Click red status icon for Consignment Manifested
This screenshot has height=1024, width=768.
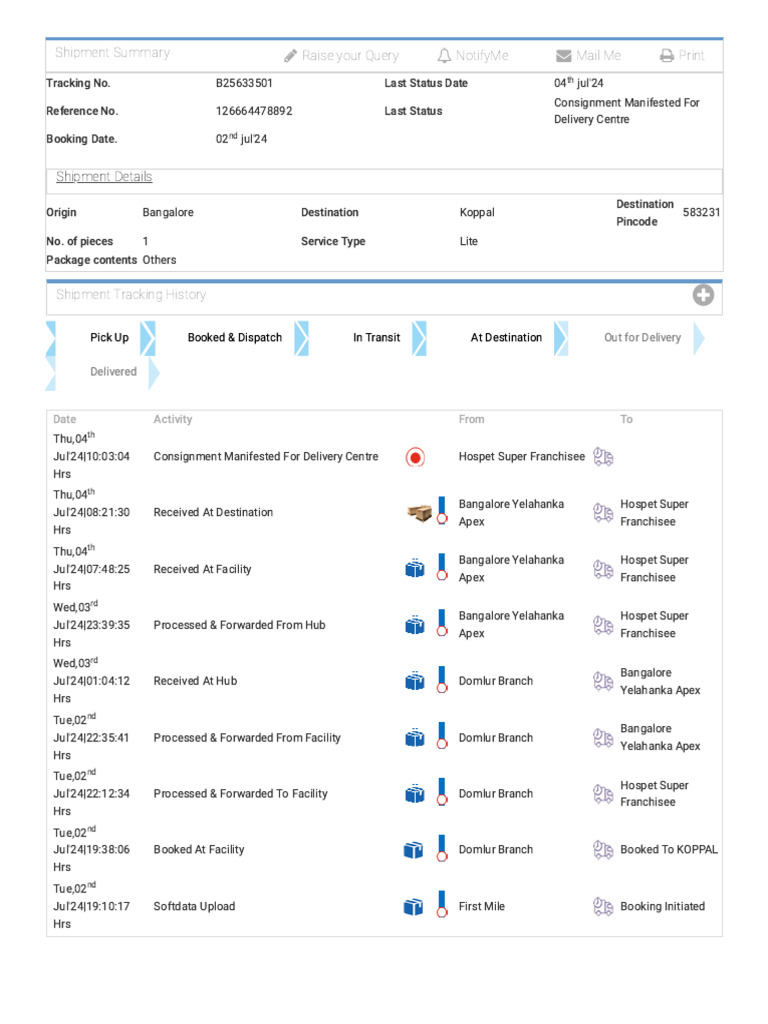click(415, 457)
